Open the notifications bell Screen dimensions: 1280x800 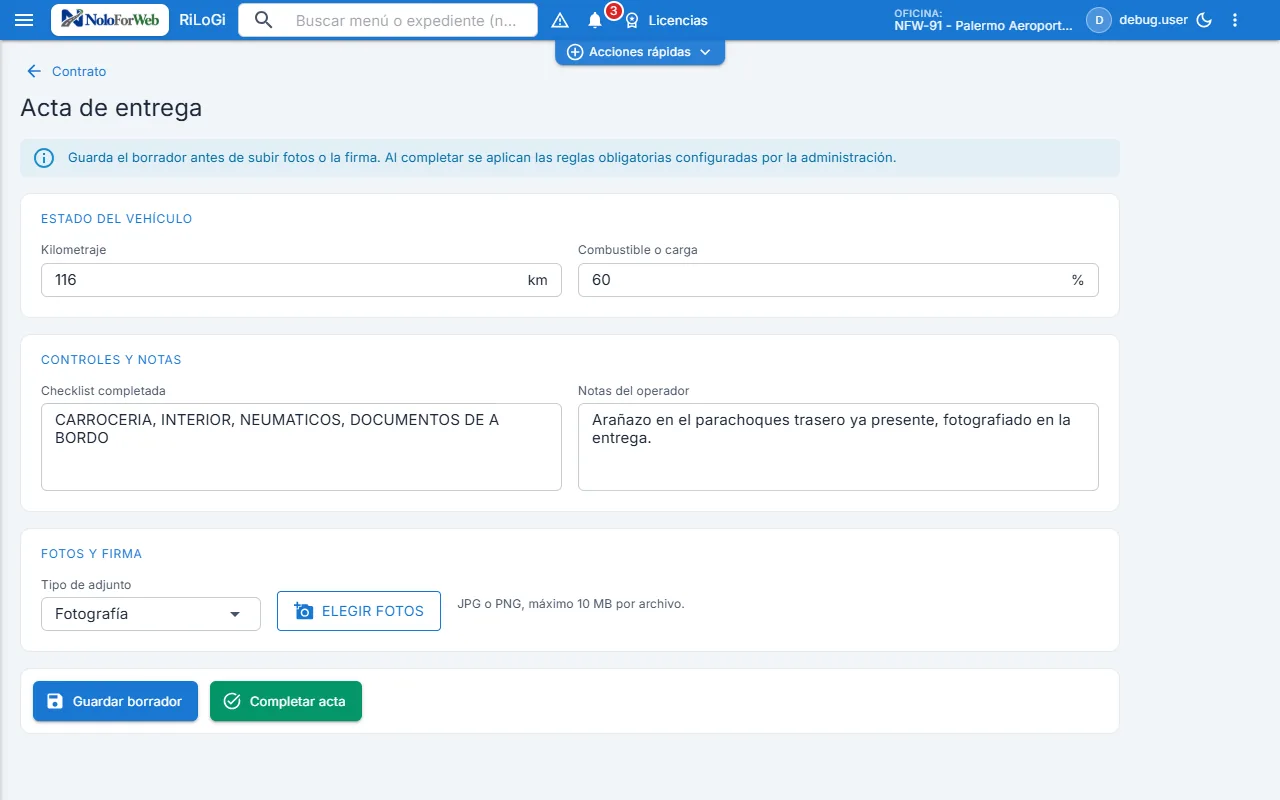[595, 20]
